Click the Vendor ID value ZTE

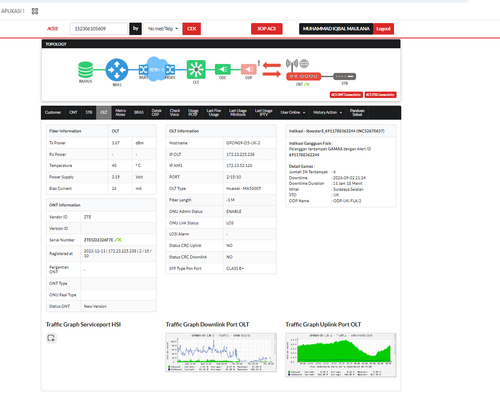(x=87, y=217)
